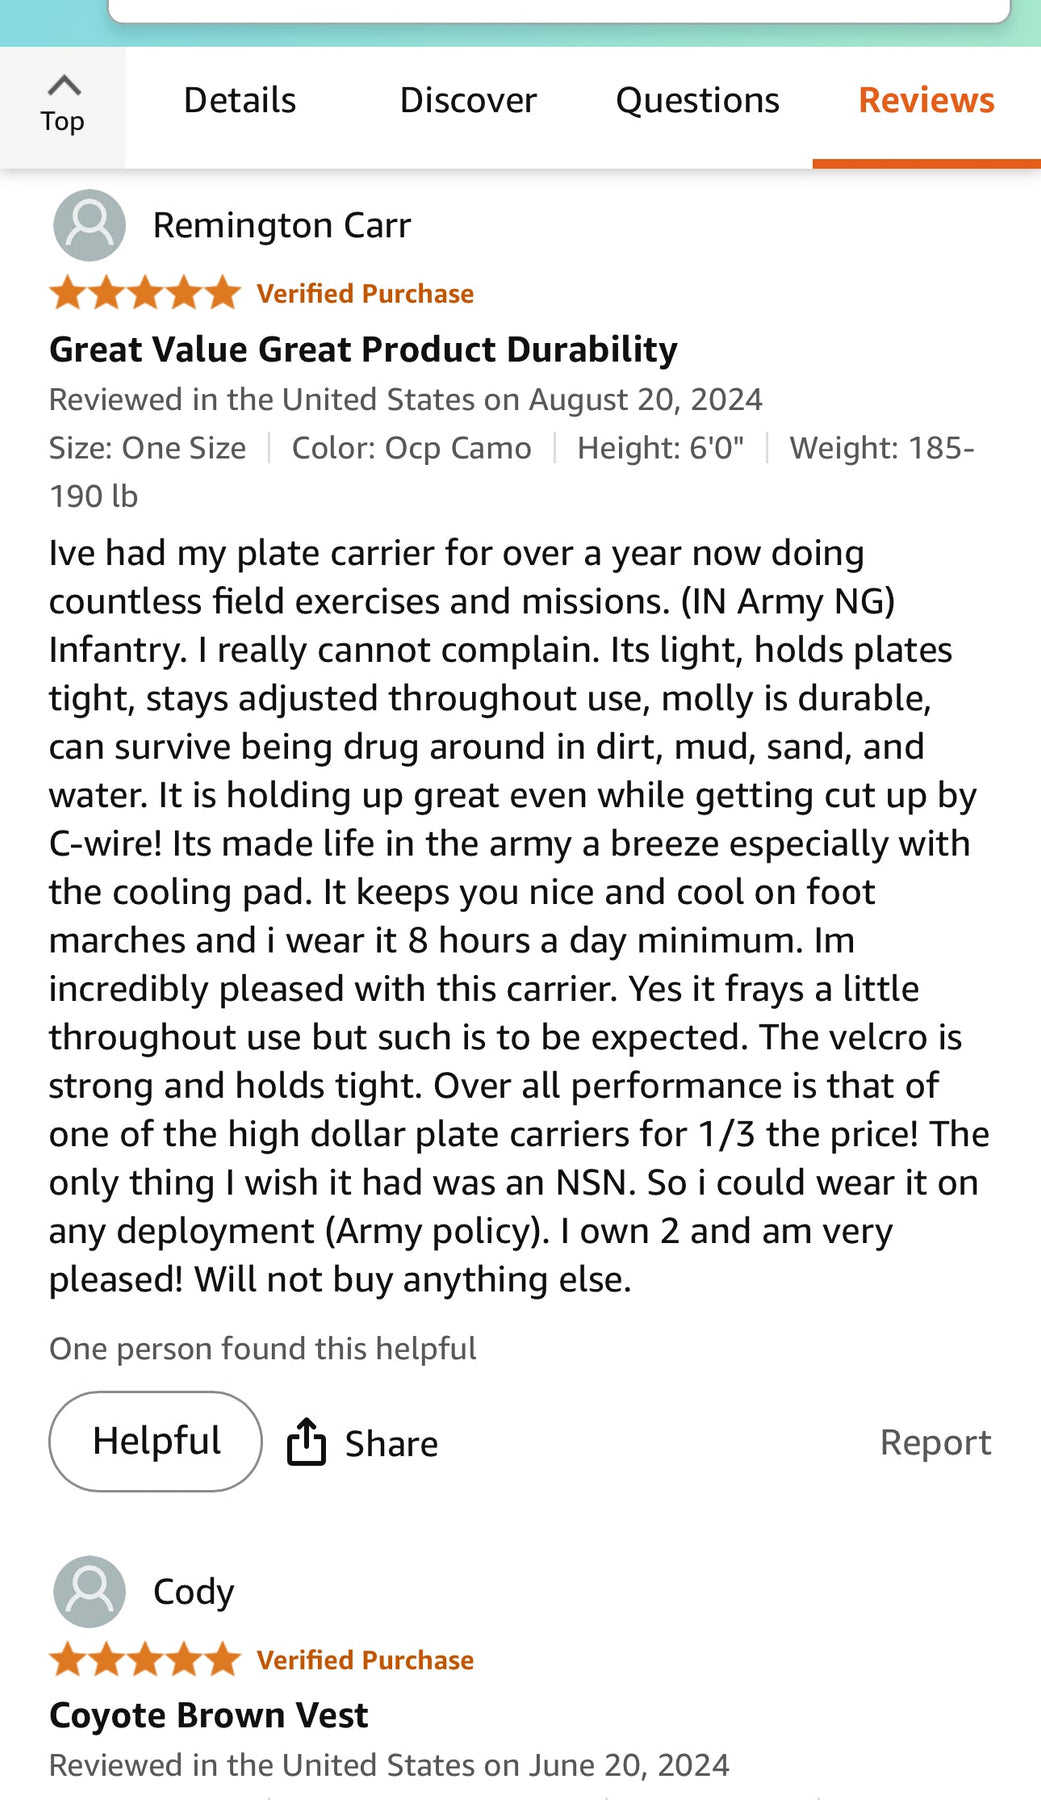The height and width of the screenshot is (1800, 1041).
Task: Tap Verified Purchase on Remington's review
Action: 365,294
